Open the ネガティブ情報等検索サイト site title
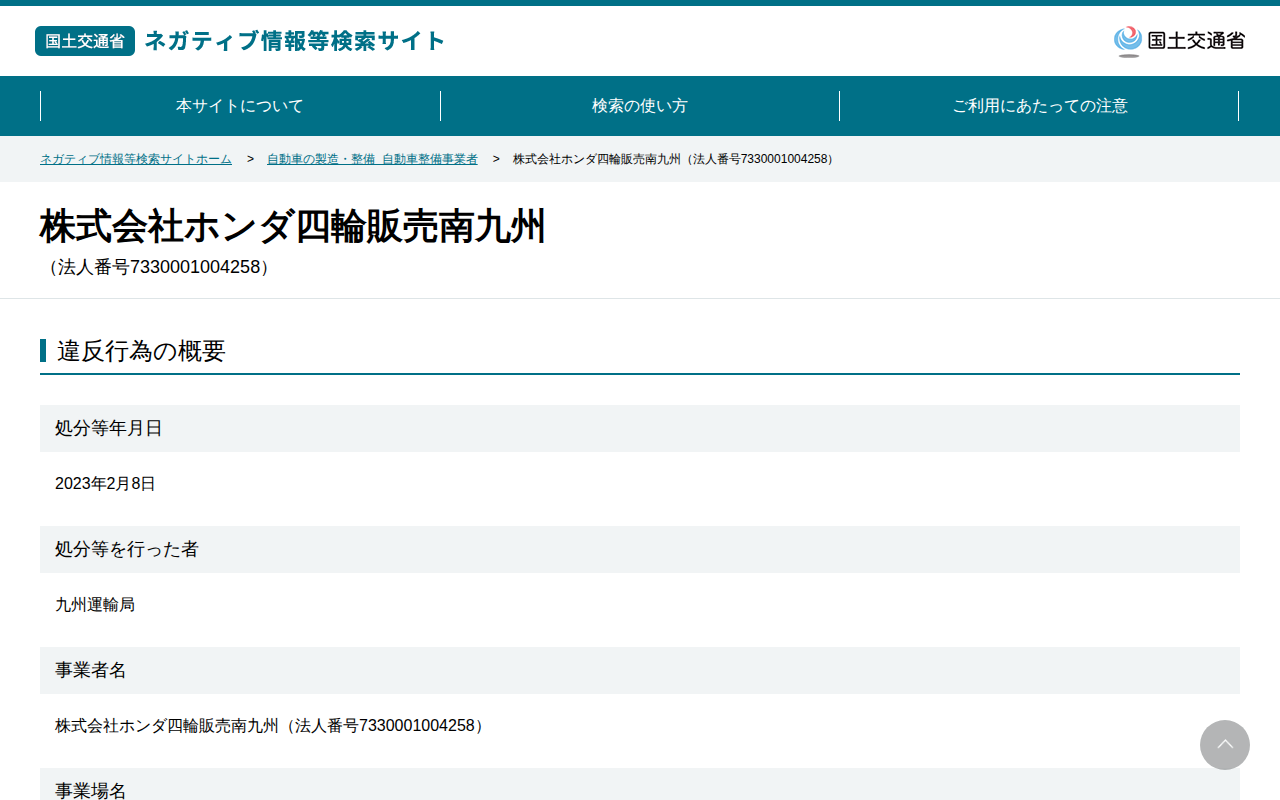This screenshot has width=1280, height=800. [x=295, y=41]
